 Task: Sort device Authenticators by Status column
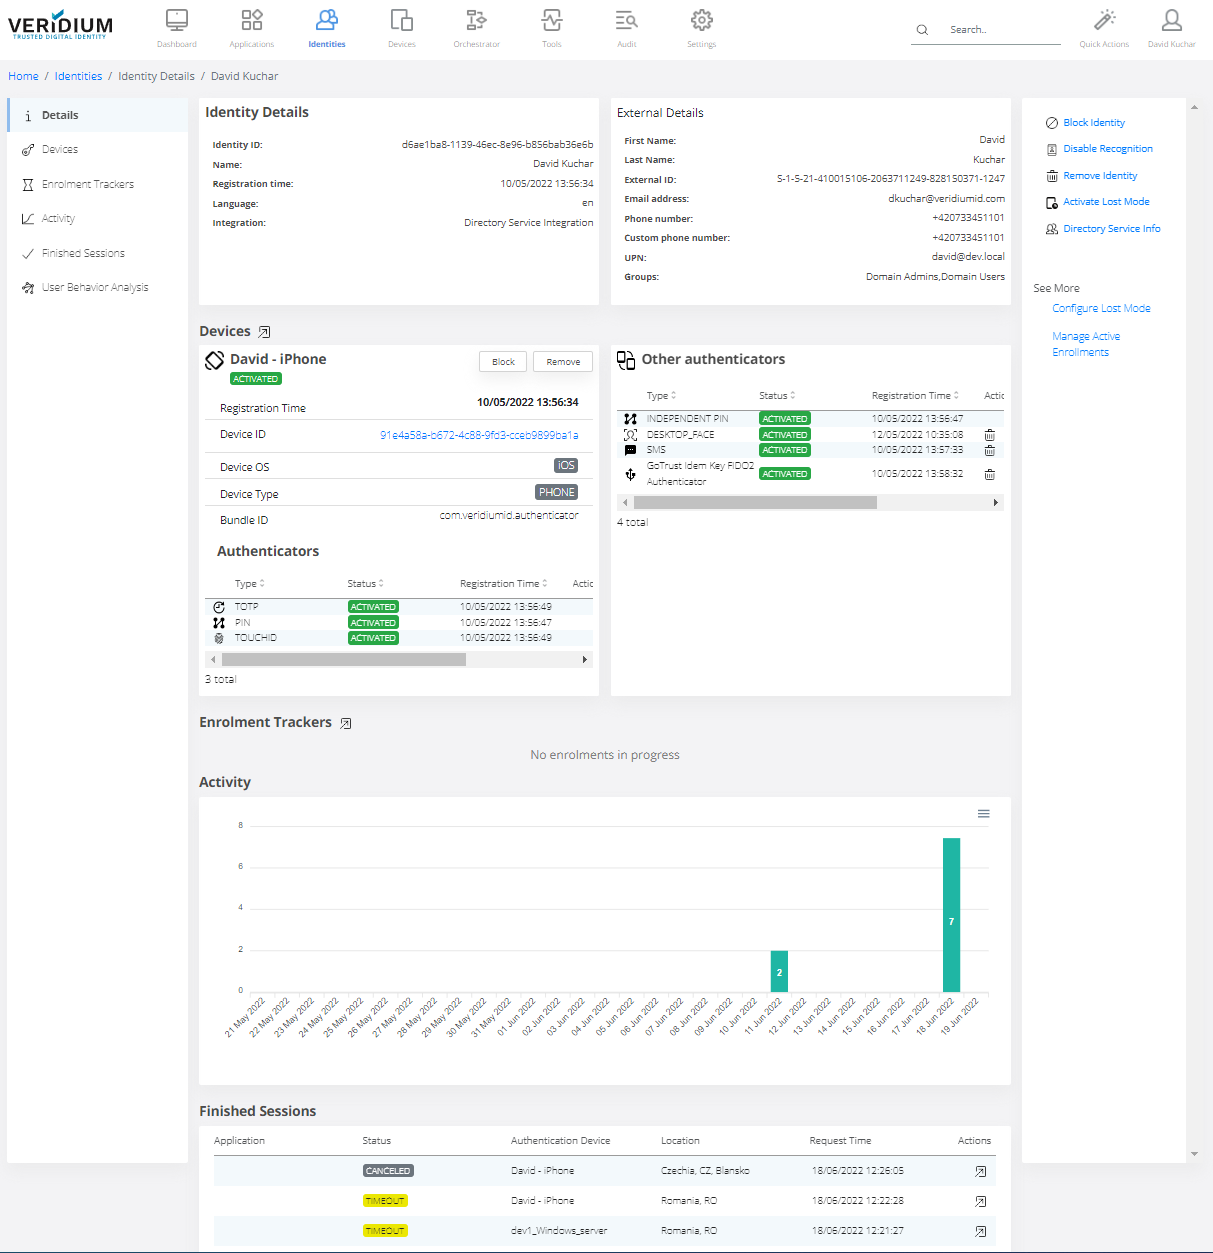pyautogui.click(x=365, y=584)
